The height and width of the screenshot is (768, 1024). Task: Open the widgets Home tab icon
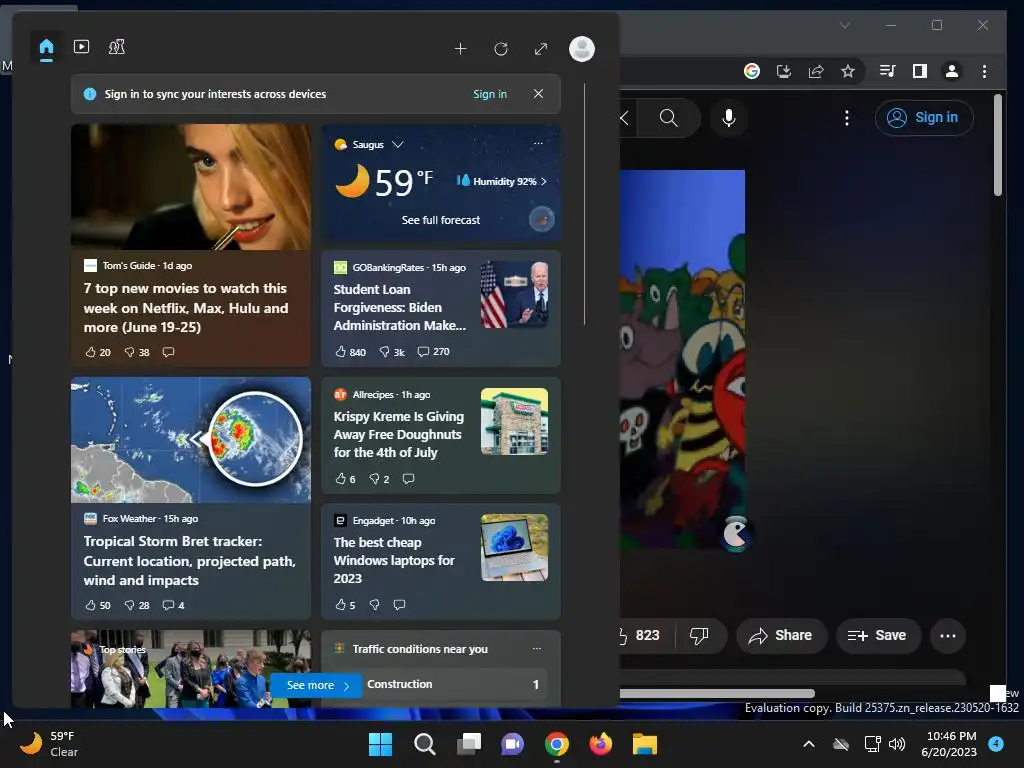46,48
